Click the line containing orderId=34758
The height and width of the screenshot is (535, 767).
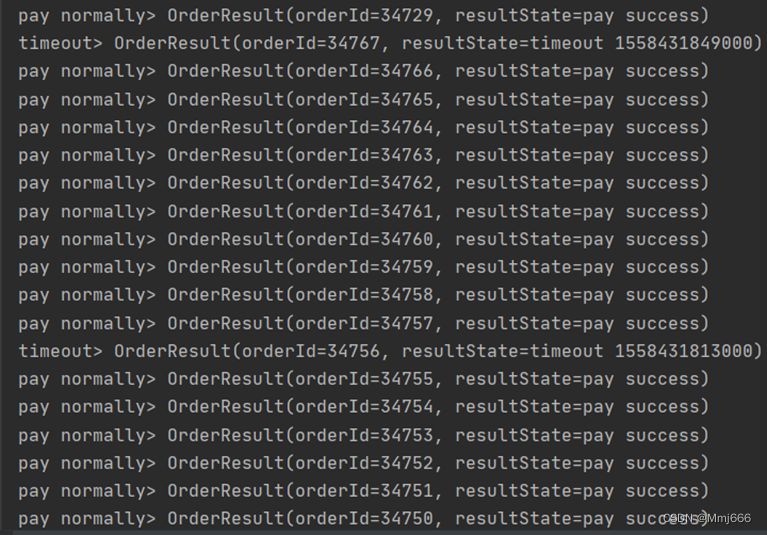click(363, 295)
